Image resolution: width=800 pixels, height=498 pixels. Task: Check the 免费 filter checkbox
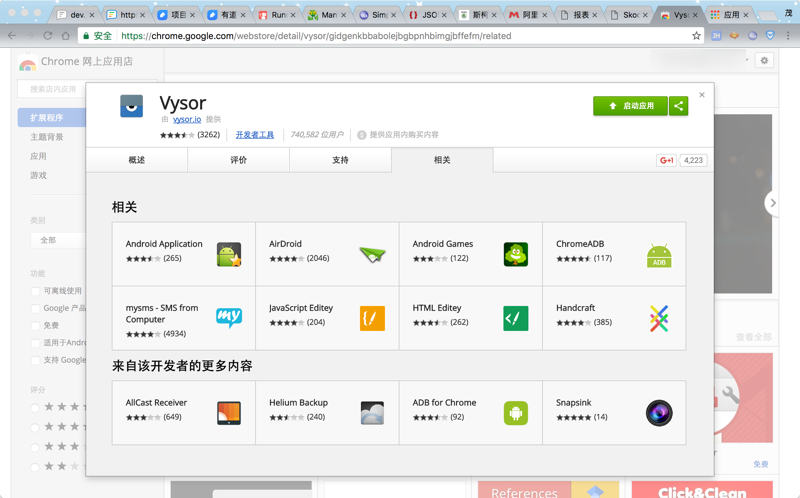pos(35,326)
